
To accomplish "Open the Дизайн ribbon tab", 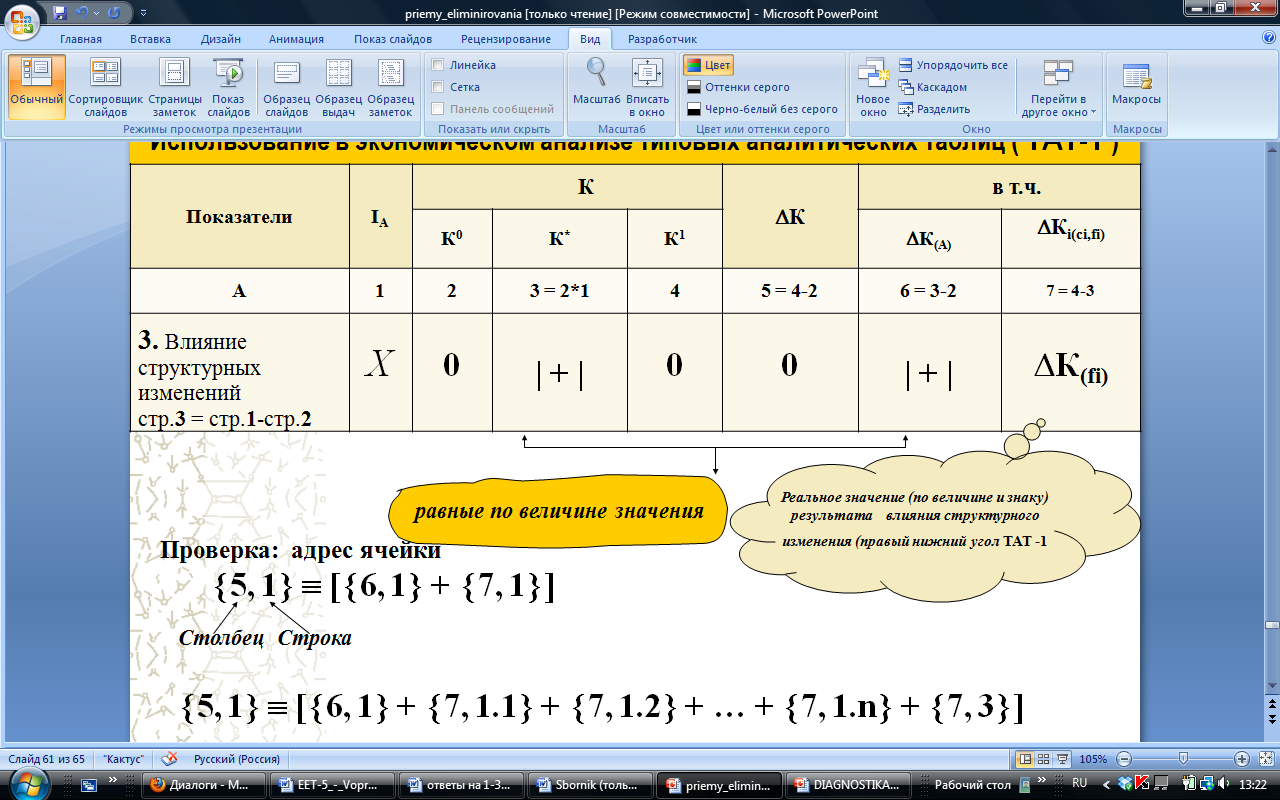I will point(220,39).
